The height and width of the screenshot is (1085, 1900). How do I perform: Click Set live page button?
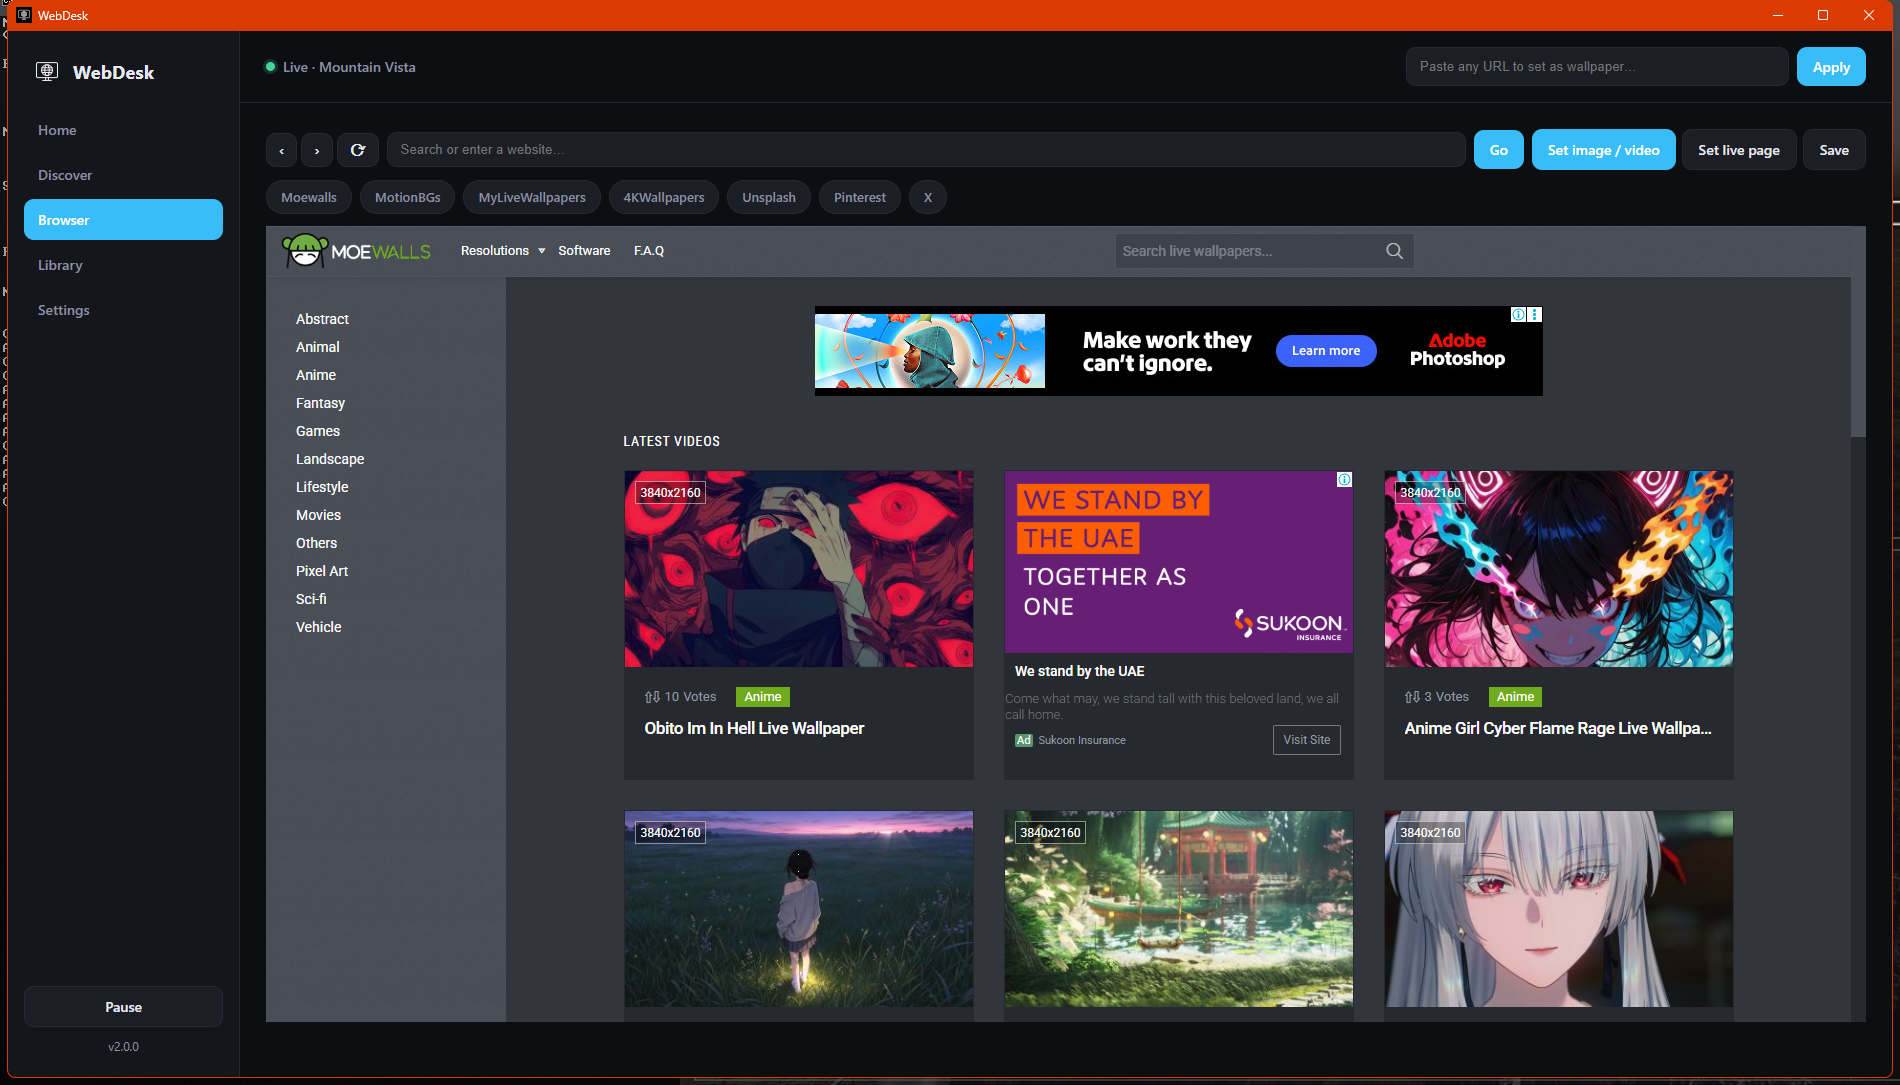[1739, 150]
